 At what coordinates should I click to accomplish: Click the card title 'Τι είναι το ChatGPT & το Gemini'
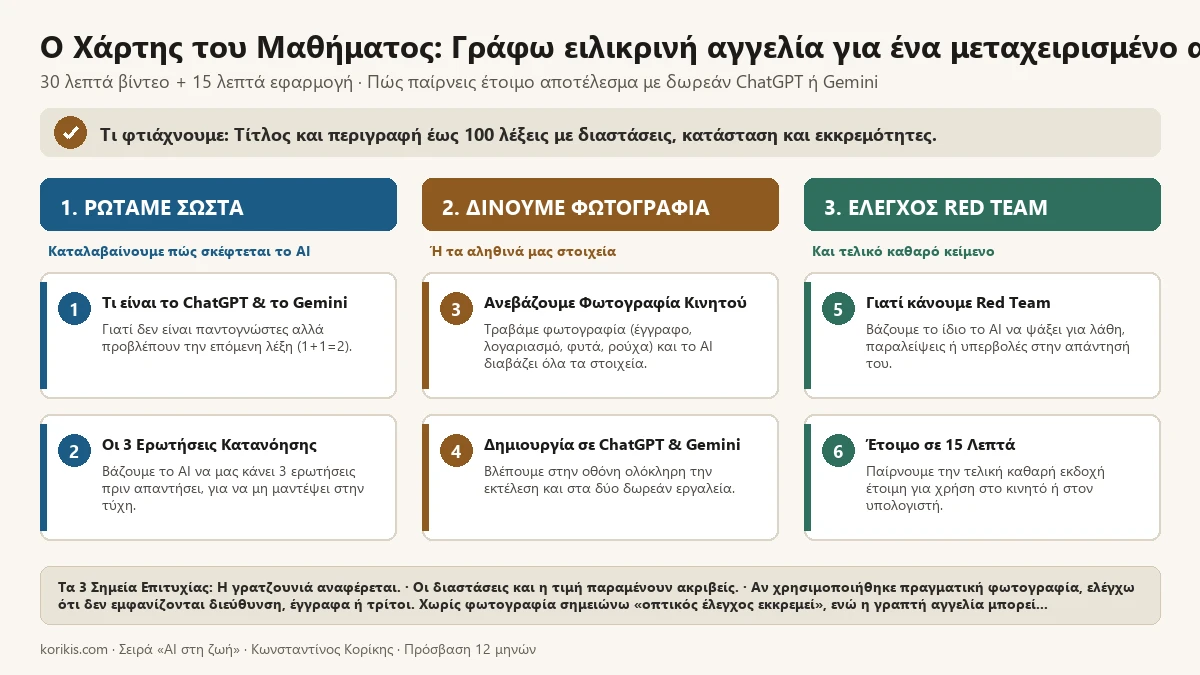click(225, 303)
